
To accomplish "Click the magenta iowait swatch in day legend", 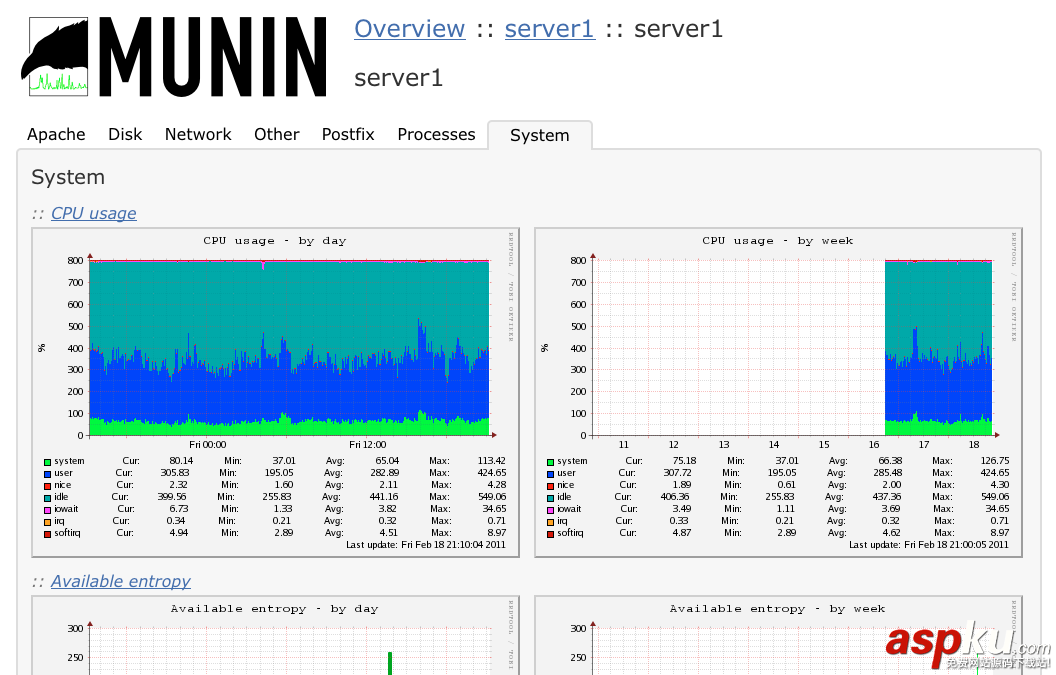I will pos(47,510).
